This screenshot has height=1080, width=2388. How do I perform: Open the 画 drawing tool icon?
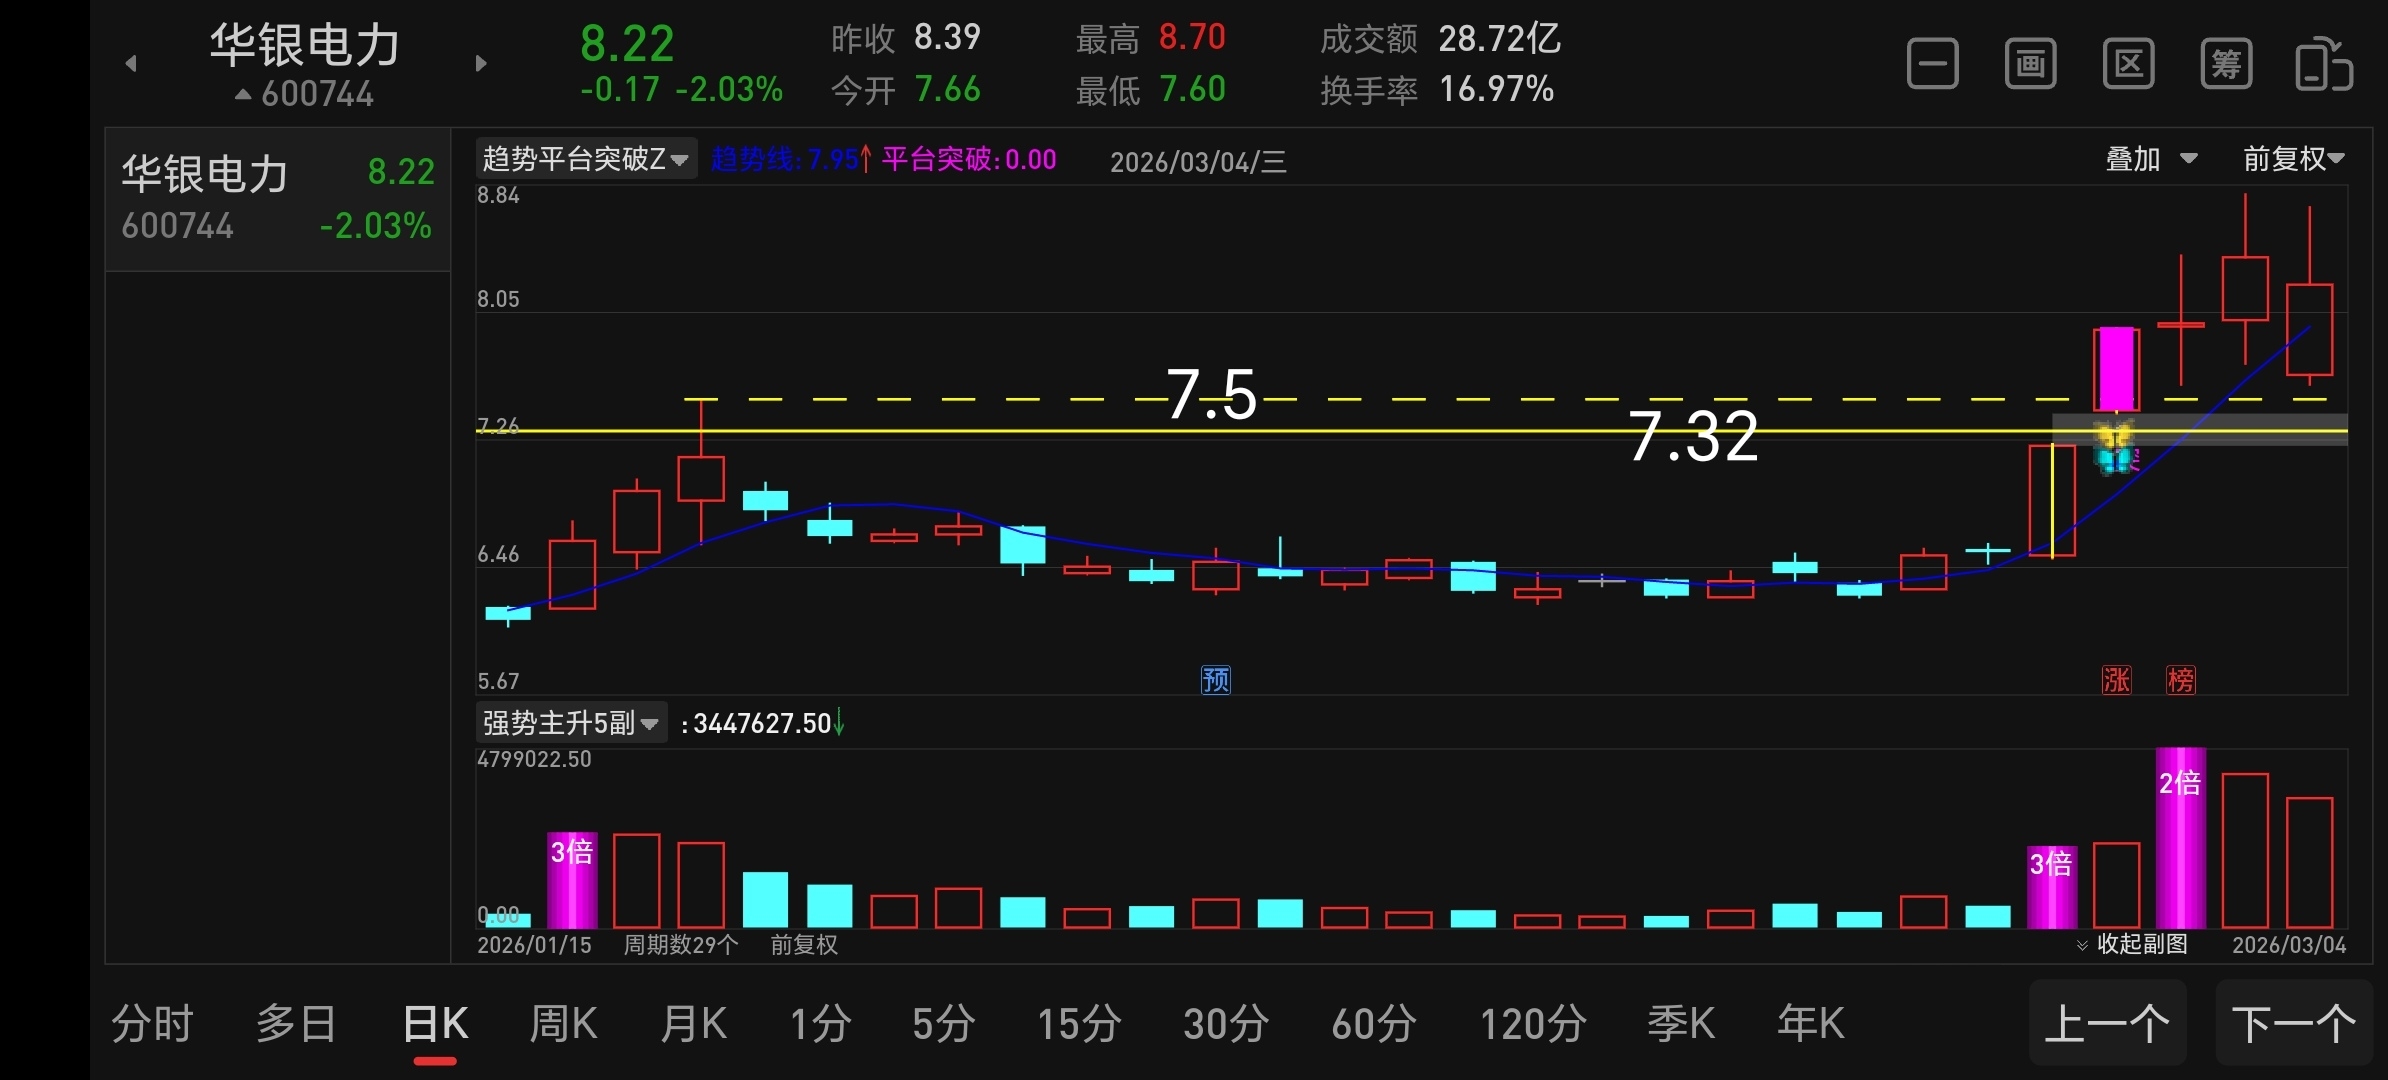(x=2030, y=65)
